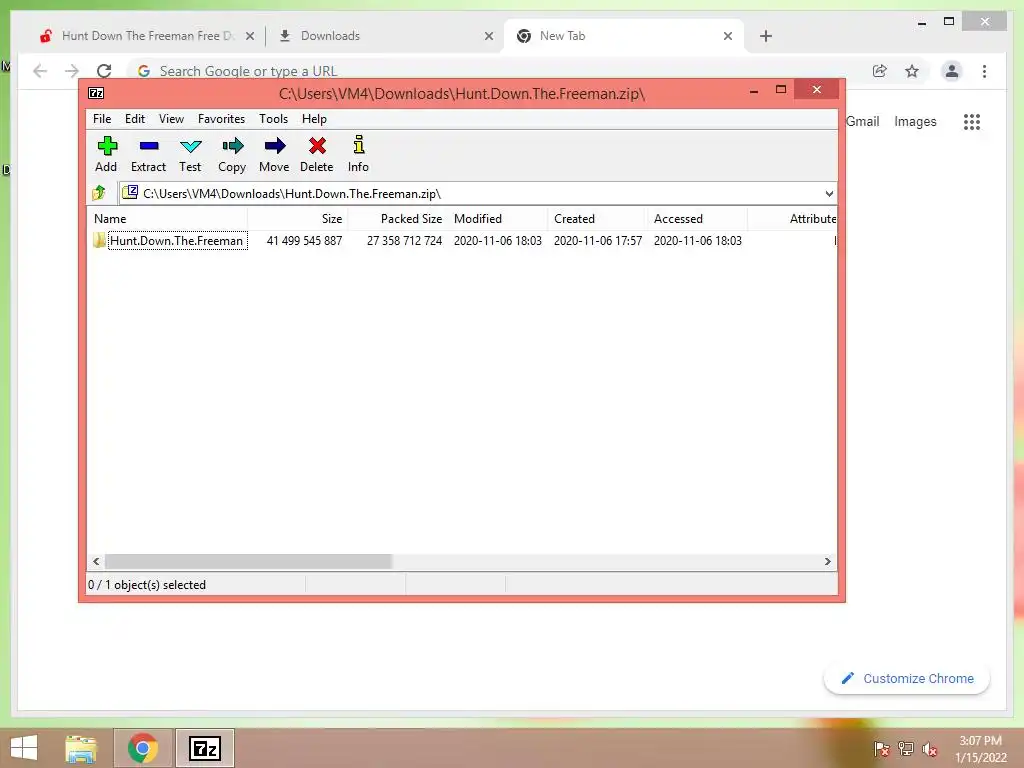Open the Google apps grid
The image size is (1024, 768).
[x=972, y=121]
